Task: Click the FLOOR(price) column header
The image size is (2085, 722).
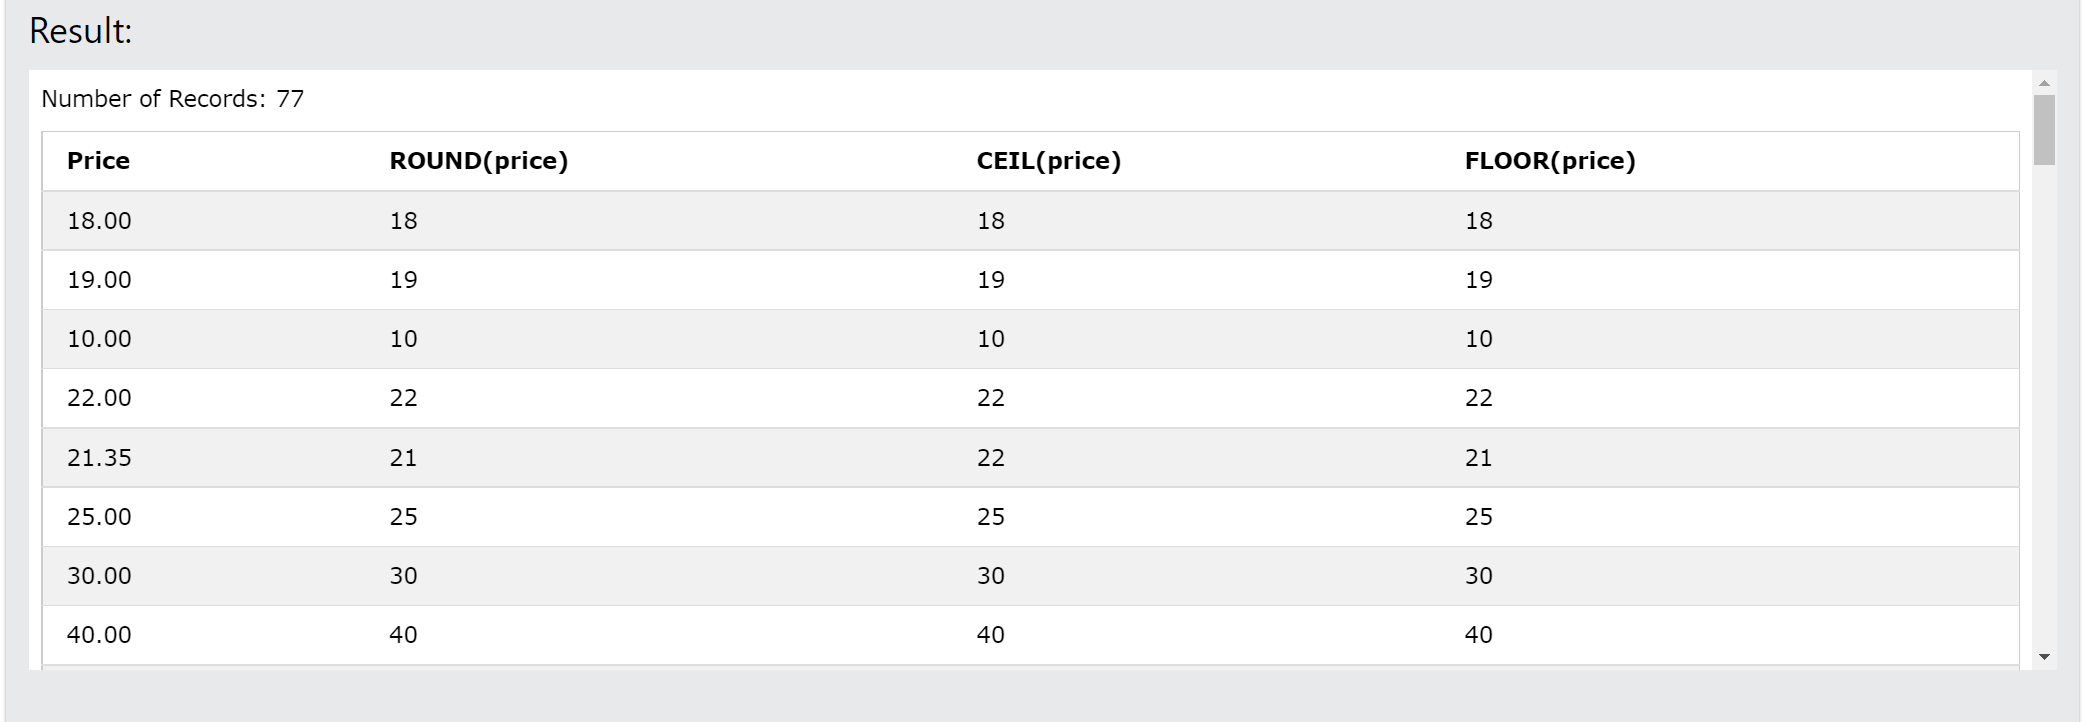Action: click(x=1550, y=161)
